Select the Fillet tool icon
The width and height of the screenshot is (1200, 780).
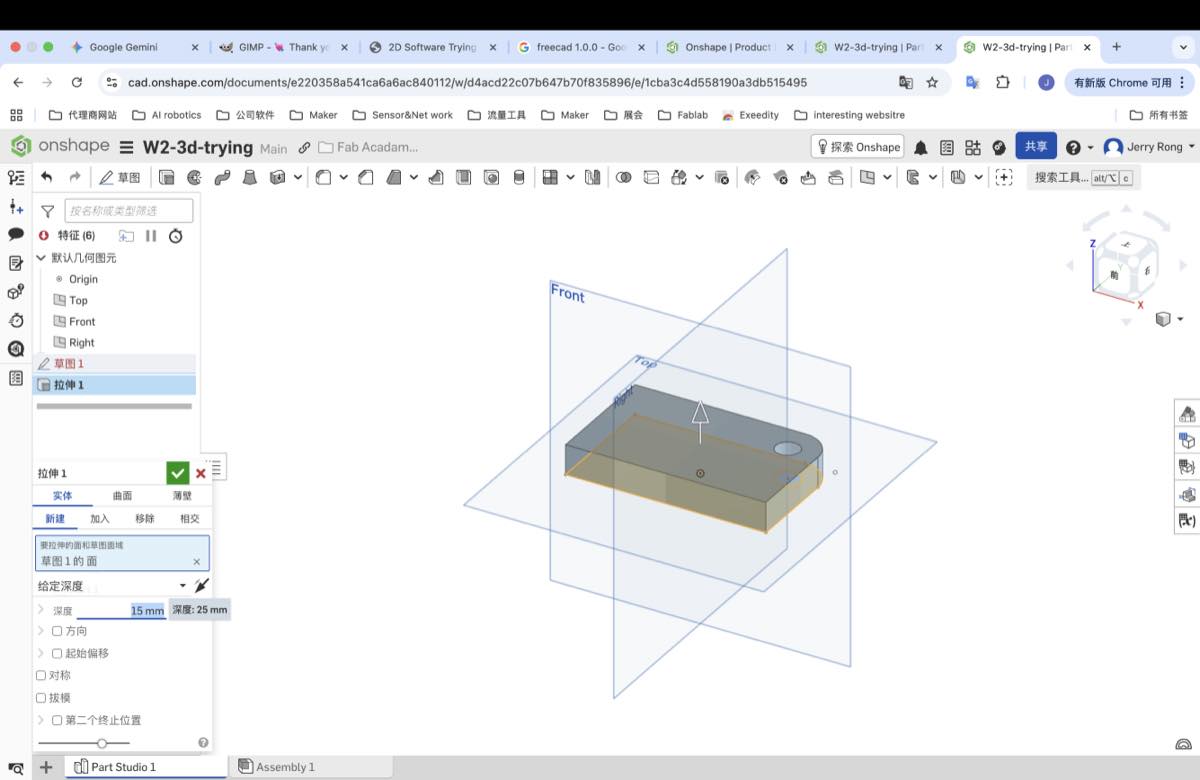pos(323,177)
